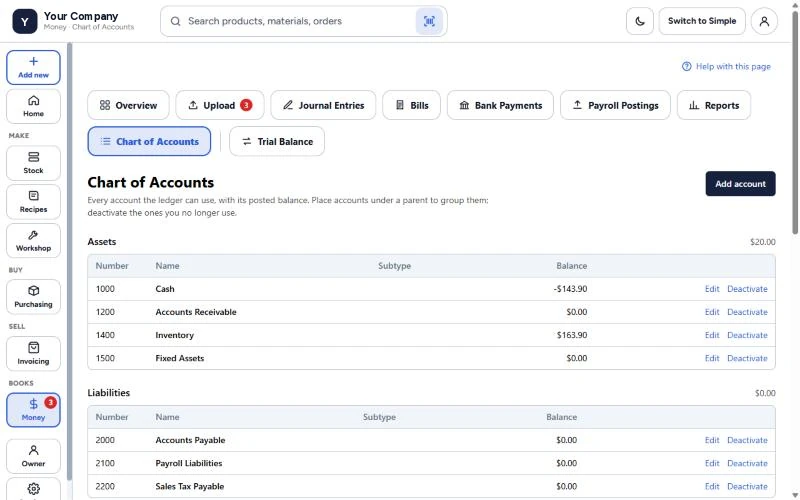Open Money in sidebar
Viewport: 800px width, 500px height.
tap(33, 410)
